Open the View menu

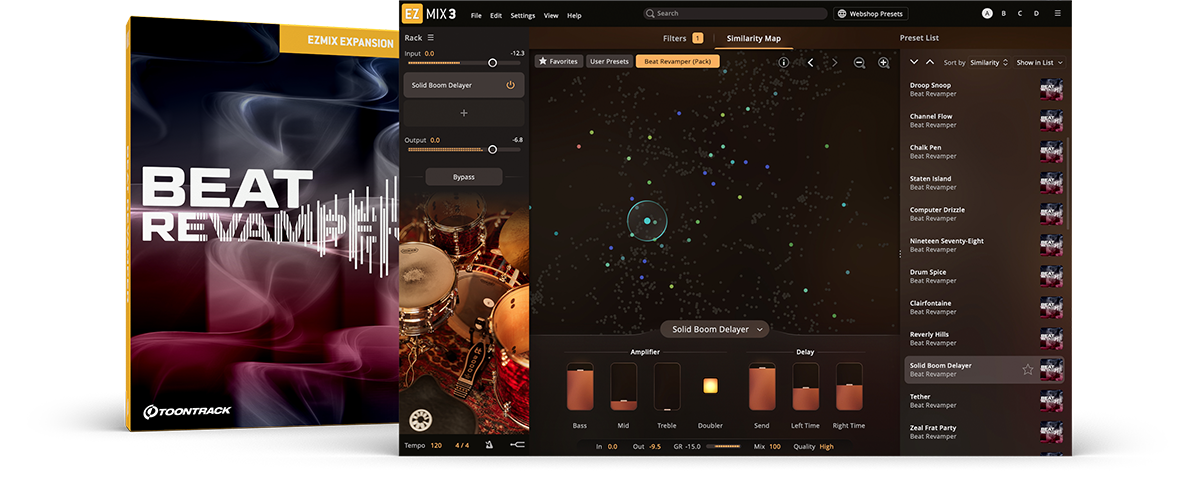pos(551,15)
